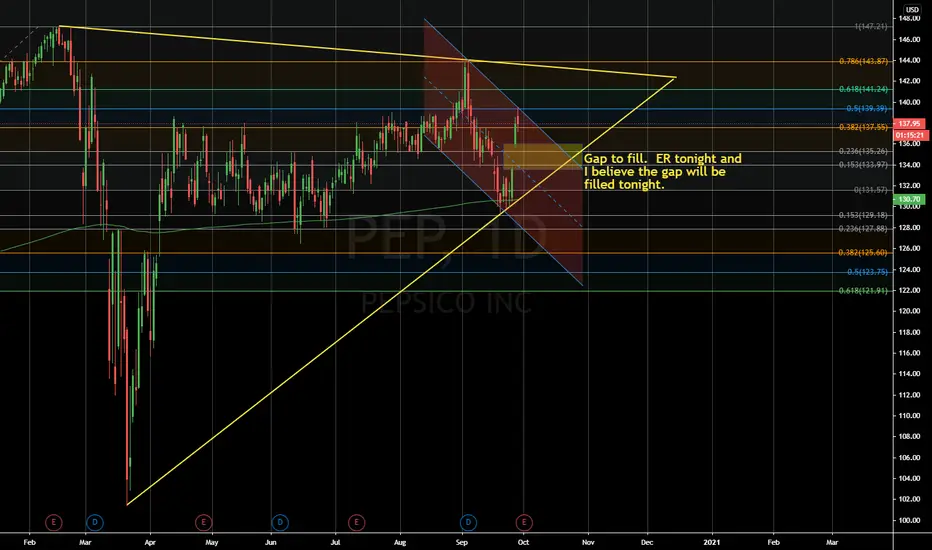This screenshot has width=932, height=550.
Task: Click the 2021 label on the time axis
Action: (711, 542)
